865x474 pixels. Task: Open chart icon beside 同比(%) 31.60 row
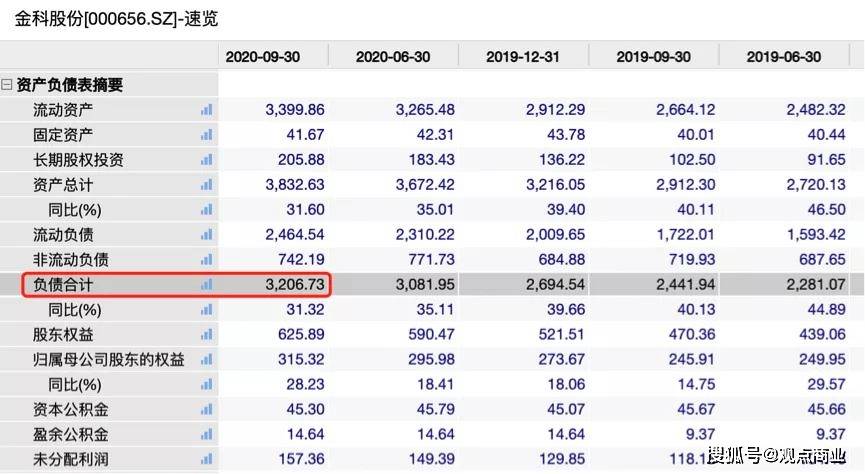206,210
